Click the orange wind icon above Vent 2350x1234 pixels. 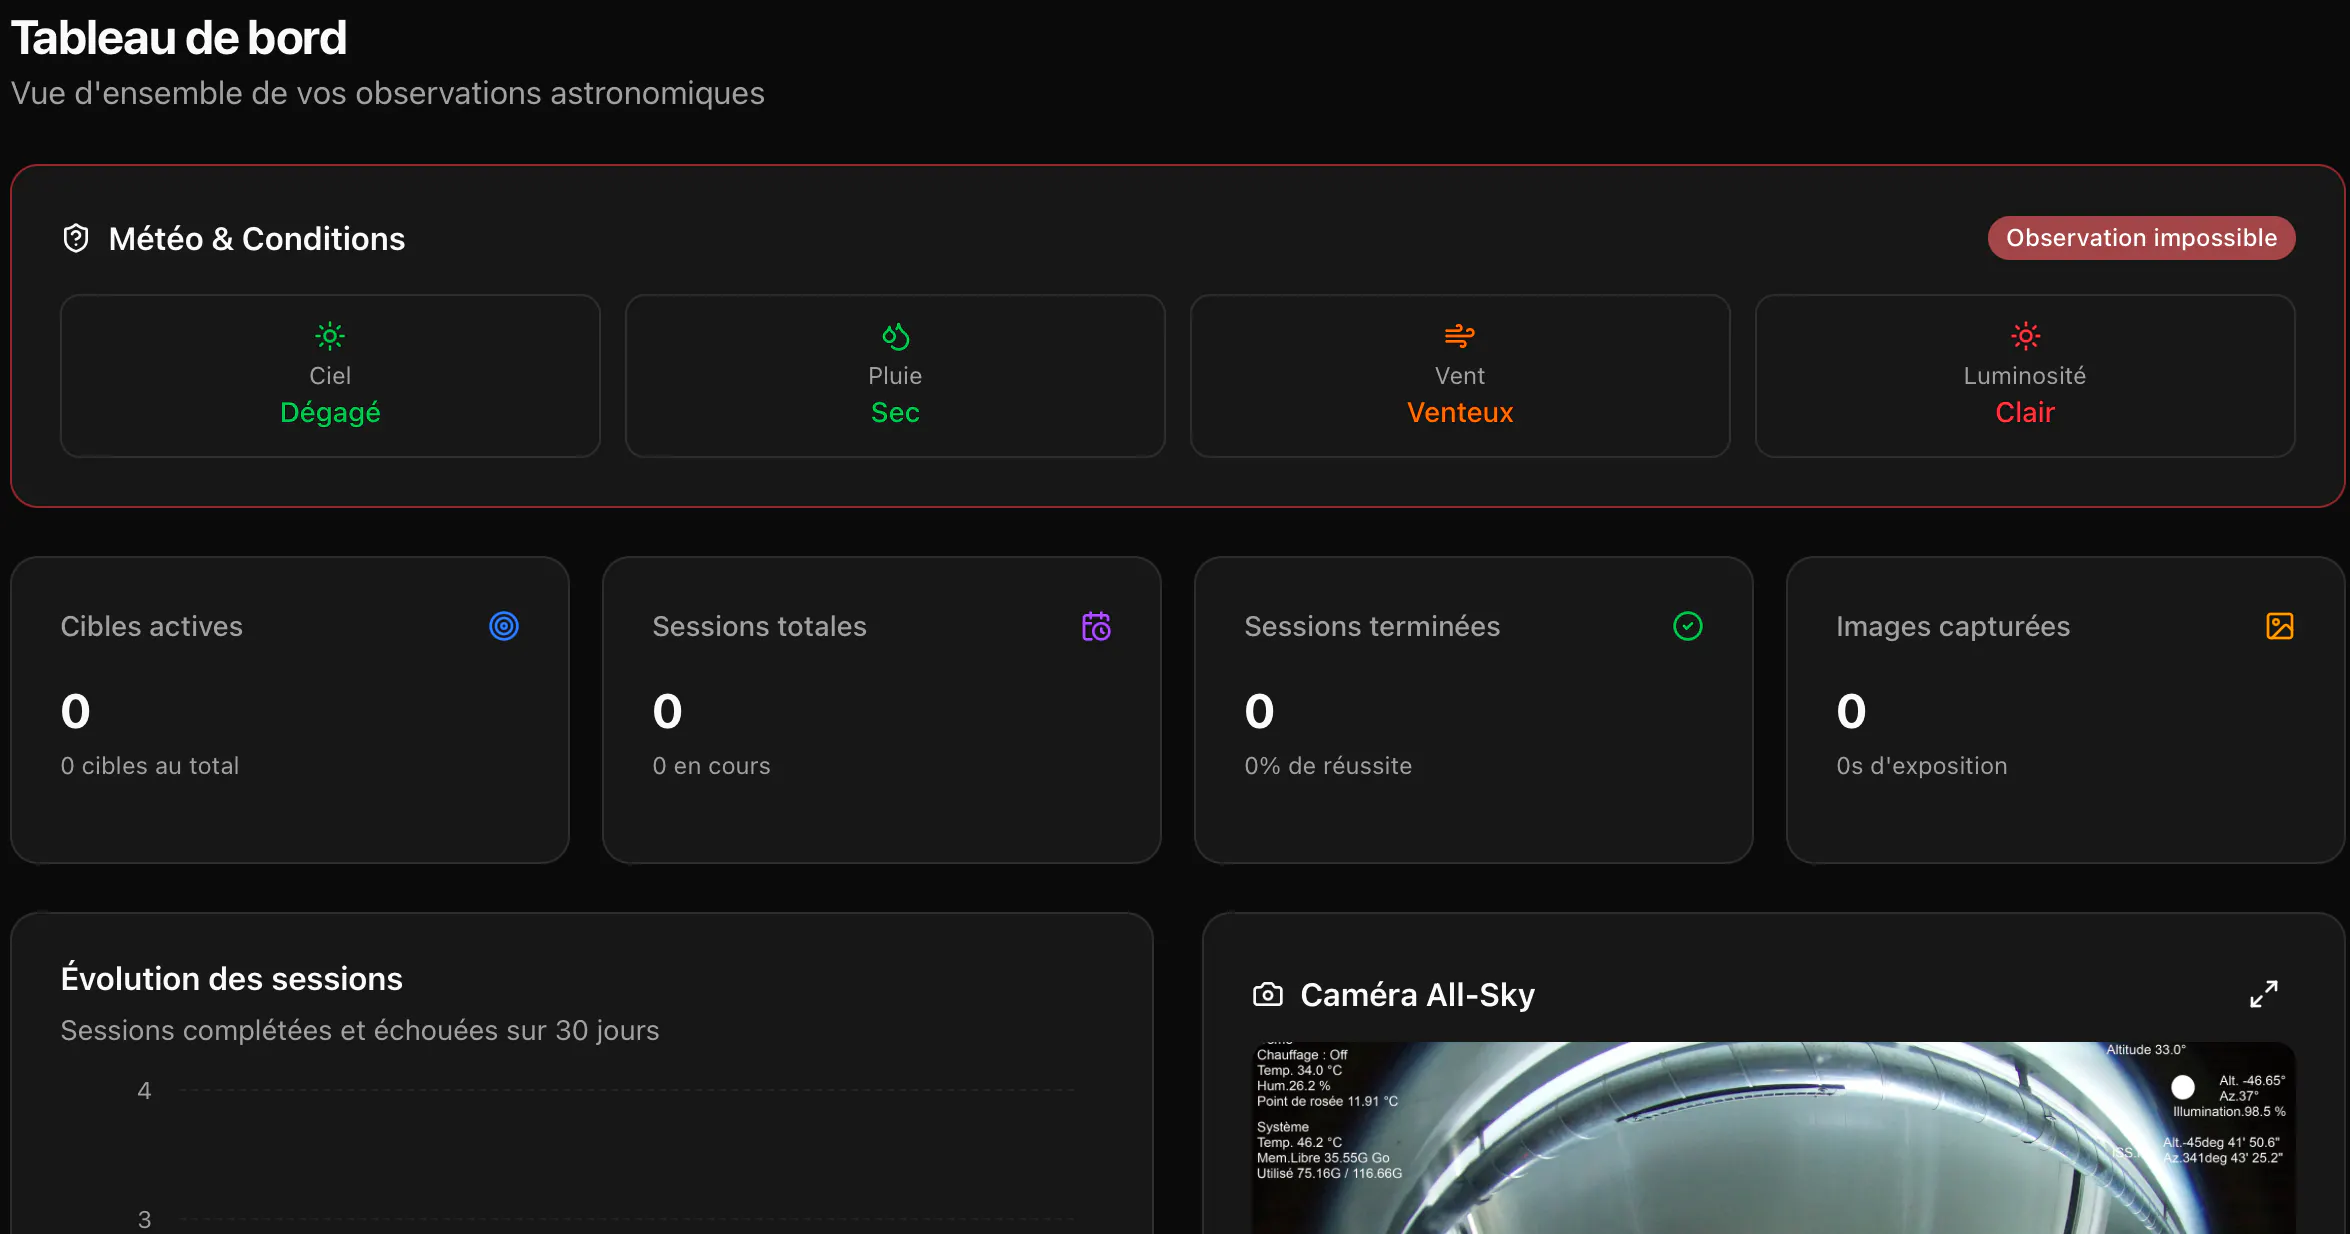coord(1459,336)
